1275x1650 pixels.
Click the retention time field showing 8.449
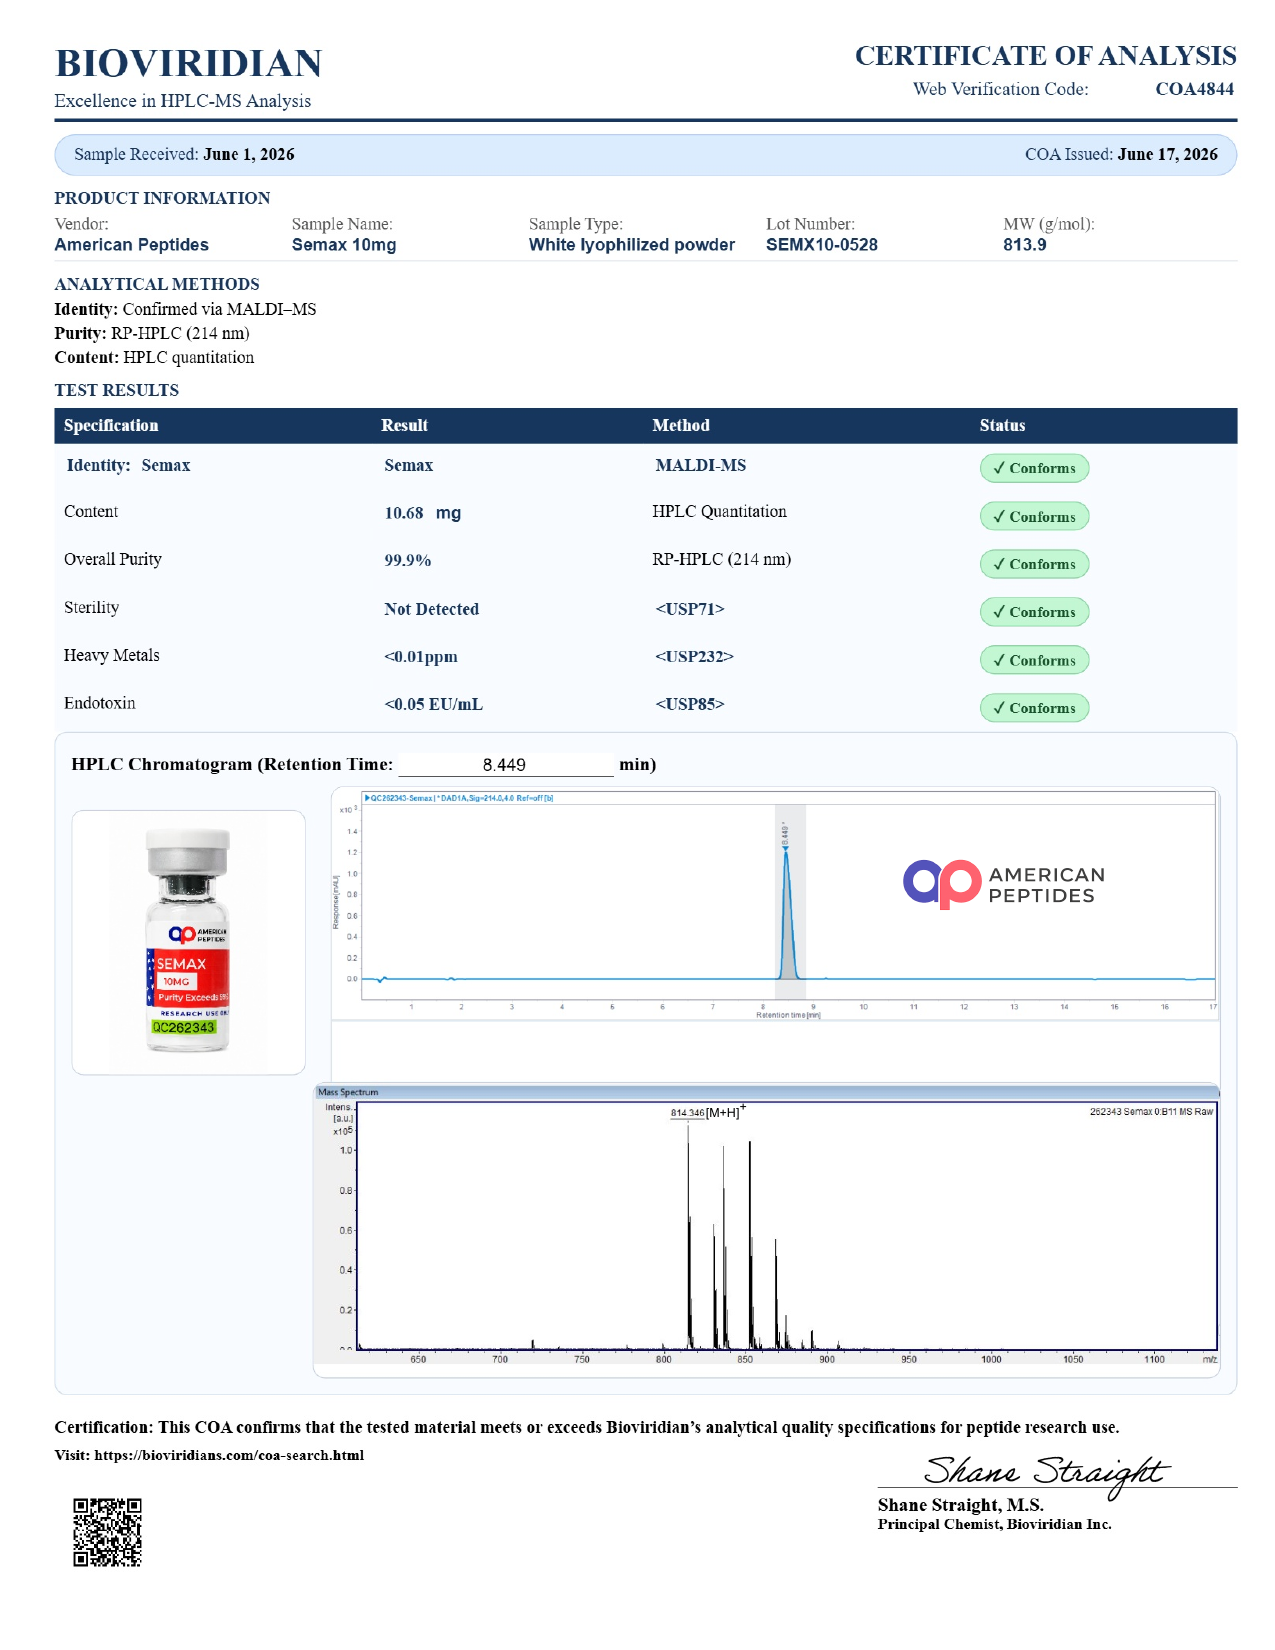pyautogui.click(x=505, y=765)
